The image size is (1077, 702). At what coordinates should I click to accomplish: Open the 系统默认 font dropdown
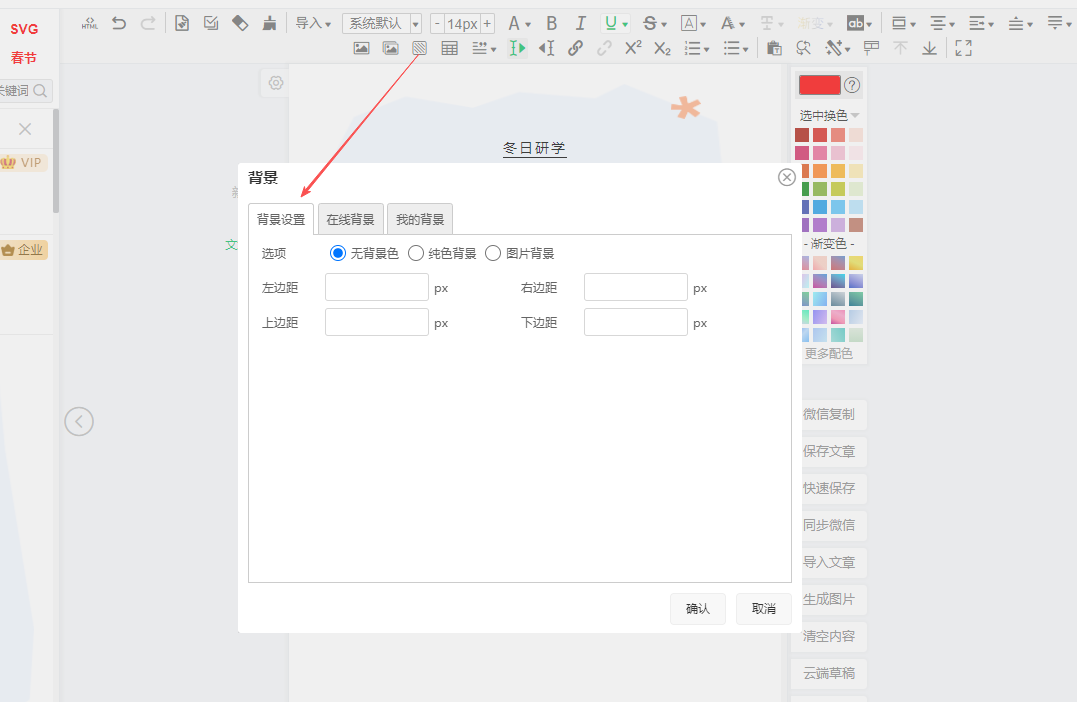coord(382,23)
